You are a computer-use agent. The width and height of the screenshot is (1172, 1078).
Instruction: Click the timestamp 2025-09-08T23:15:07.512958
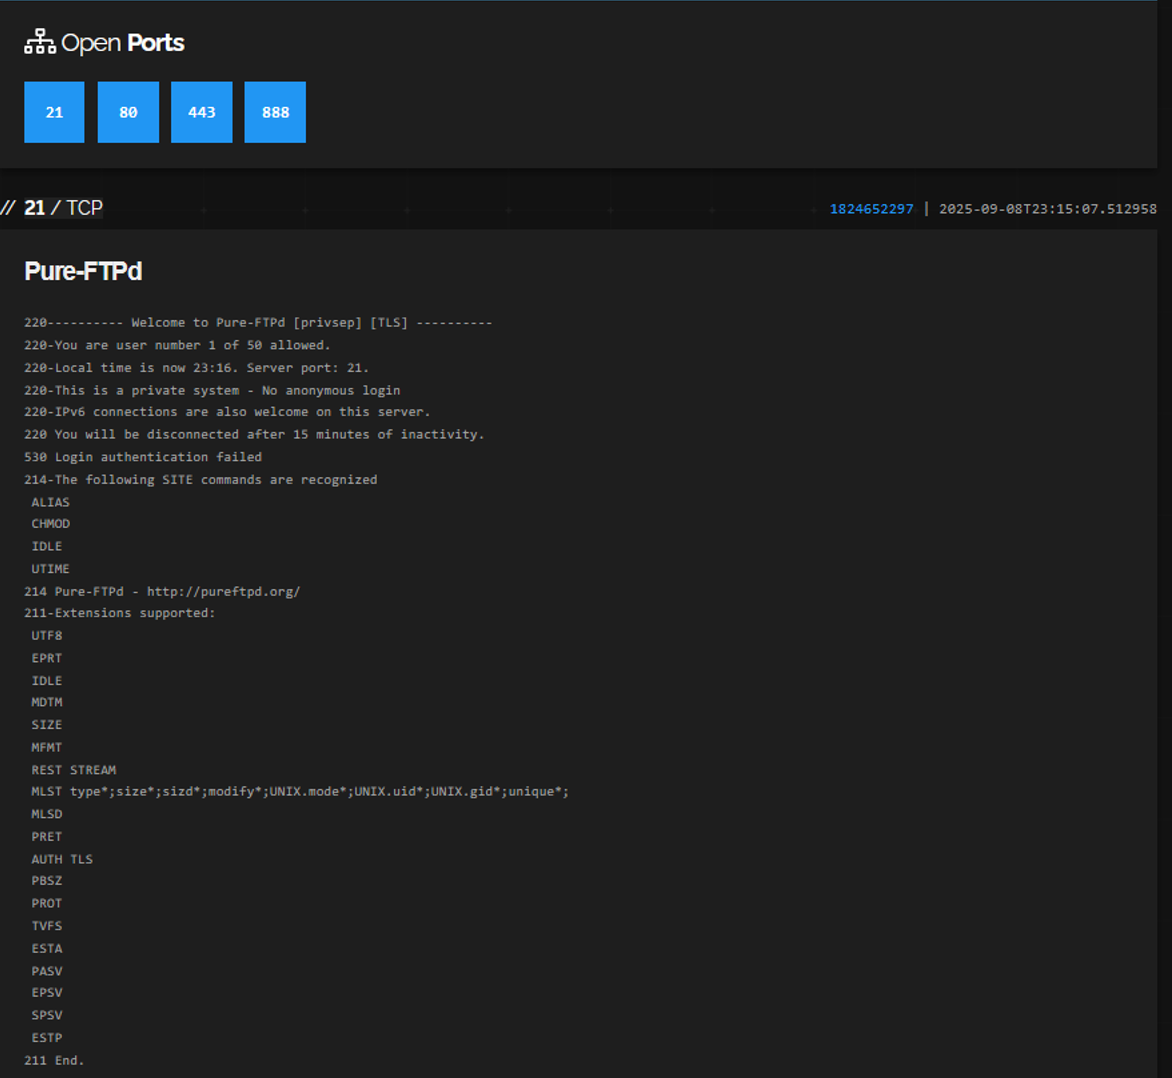click(1047, 209)
